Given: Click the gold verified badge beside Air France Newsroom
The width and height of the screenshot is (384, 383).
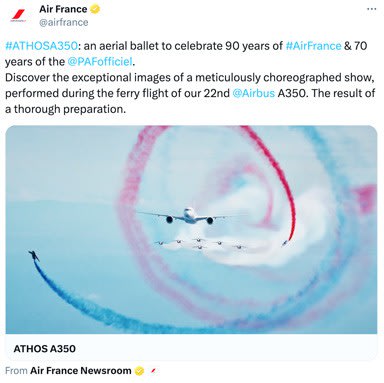Looking at the screenshot, I should pos(139,371).
